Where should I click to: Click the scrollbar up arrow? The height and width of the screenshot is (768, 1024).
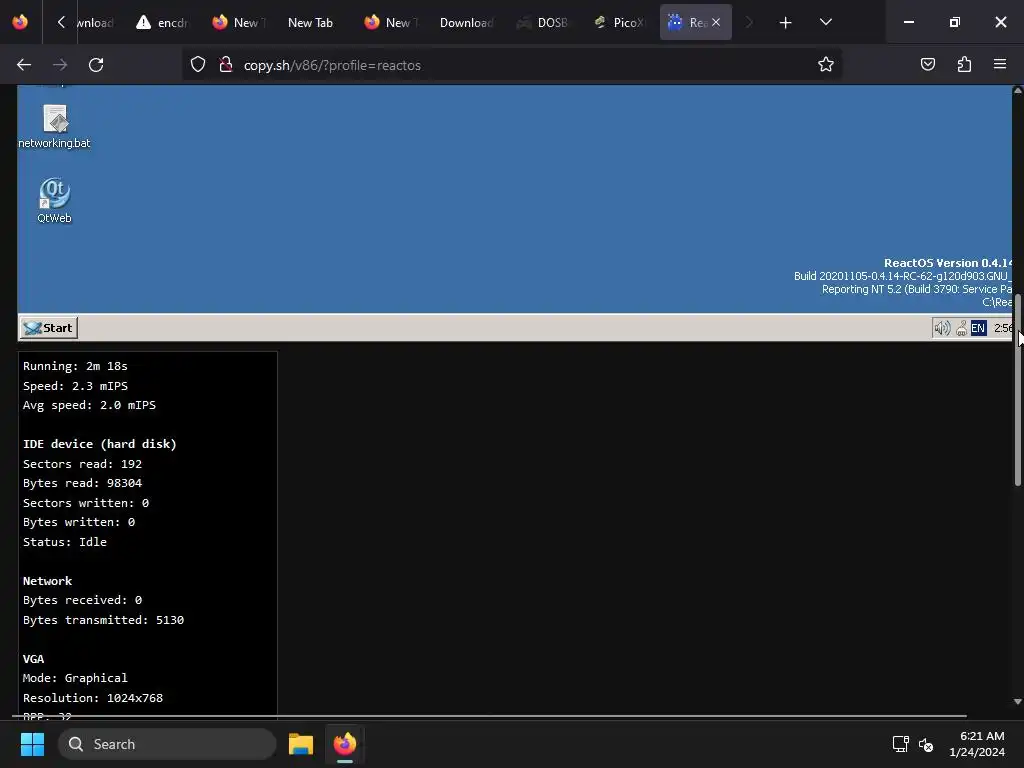(x=1017, y=91)
